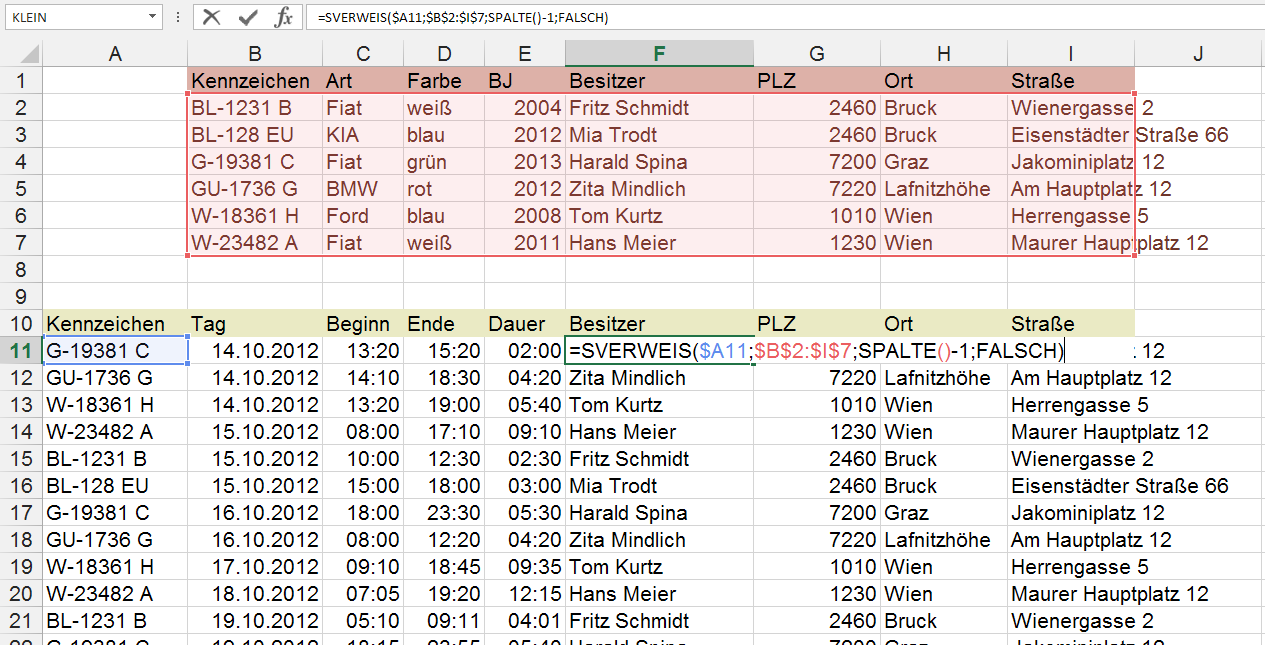Cancel the formula entry with X icon
Image resolution: width=1265 pixels, height=645 pixels.
tap(211, 17)
